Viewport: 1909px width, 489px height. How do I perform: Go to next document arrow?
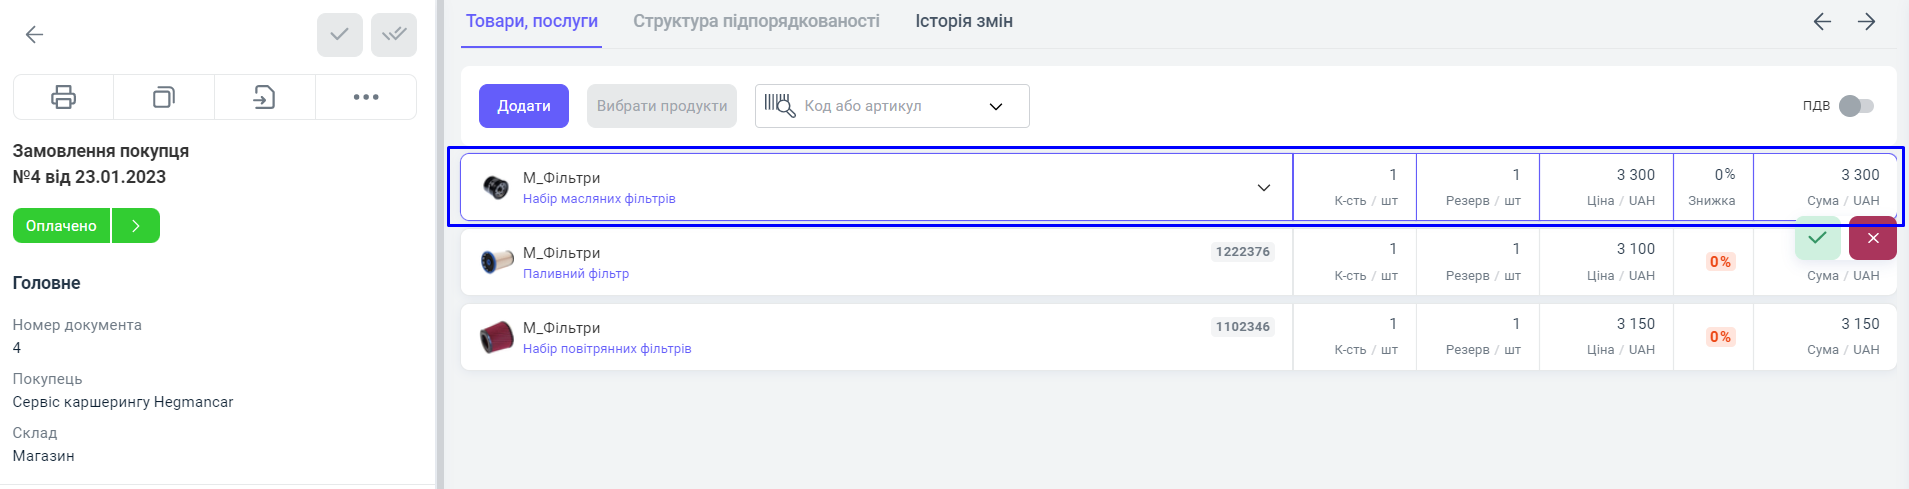(1866, 22)
